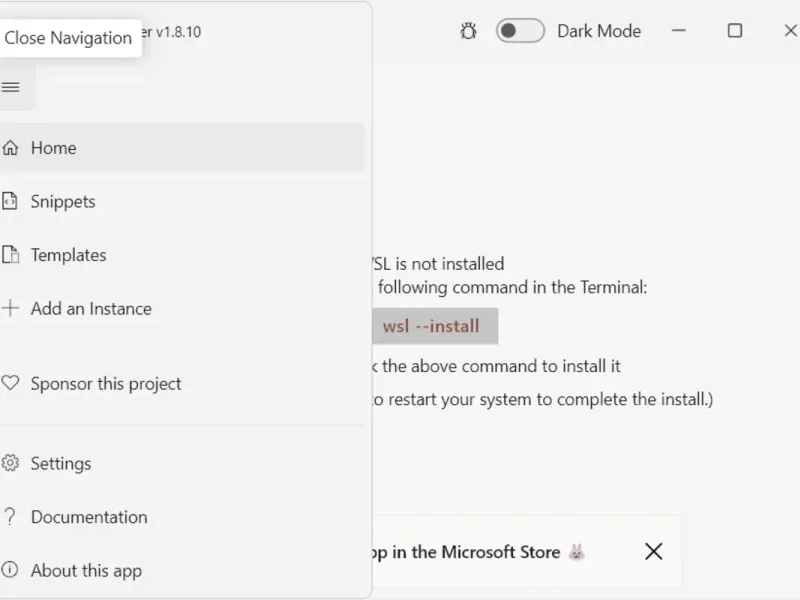The width and height of the screenshot is (800, 600).
Task: Dismiss the Microsoft Store banner
Action: (x=653, y=551)
